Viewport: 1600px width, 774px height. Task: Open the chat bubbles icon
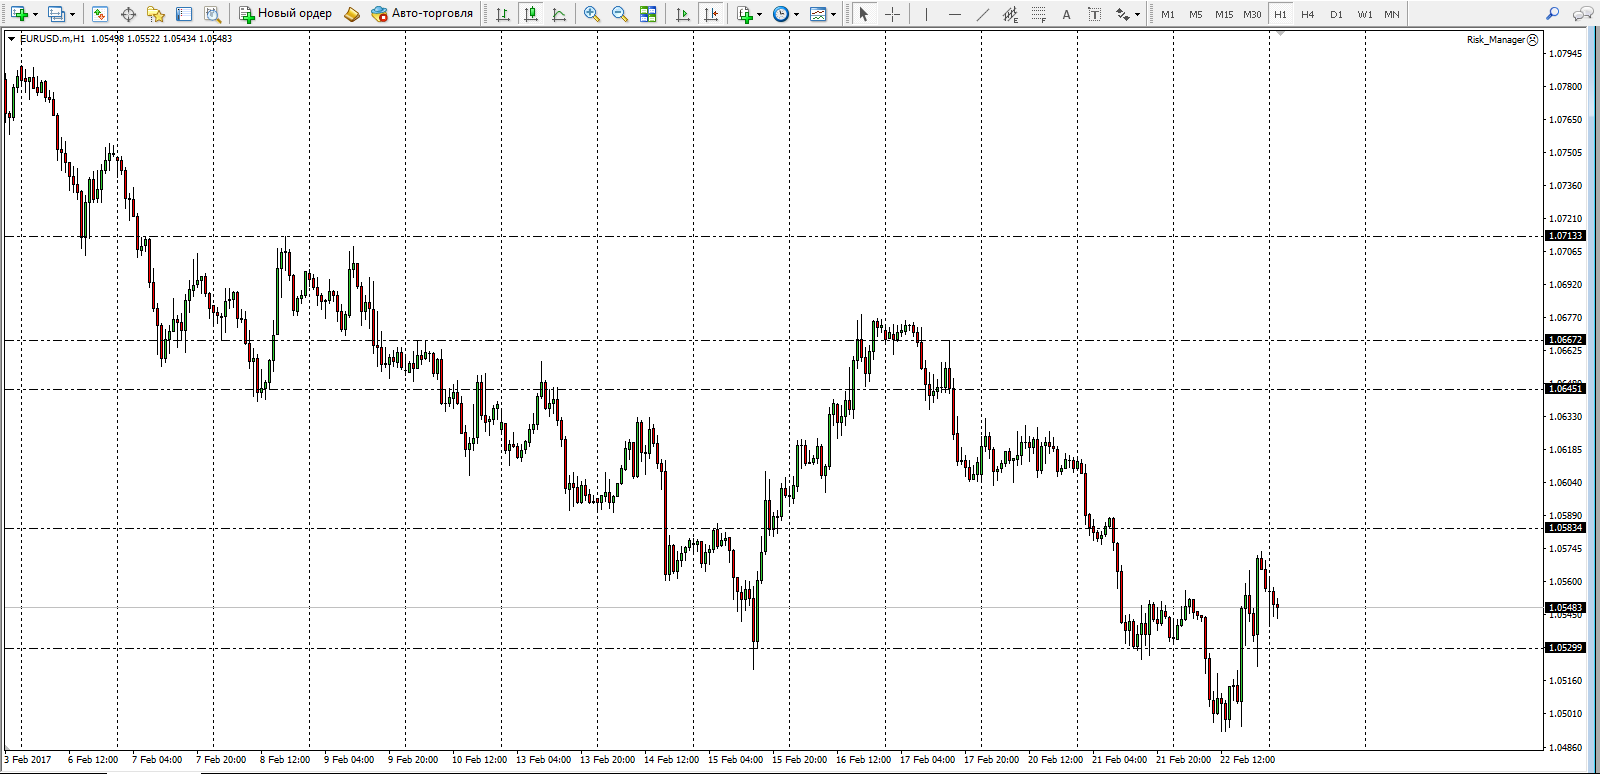pyautogui.click(x=1582, y=14)
